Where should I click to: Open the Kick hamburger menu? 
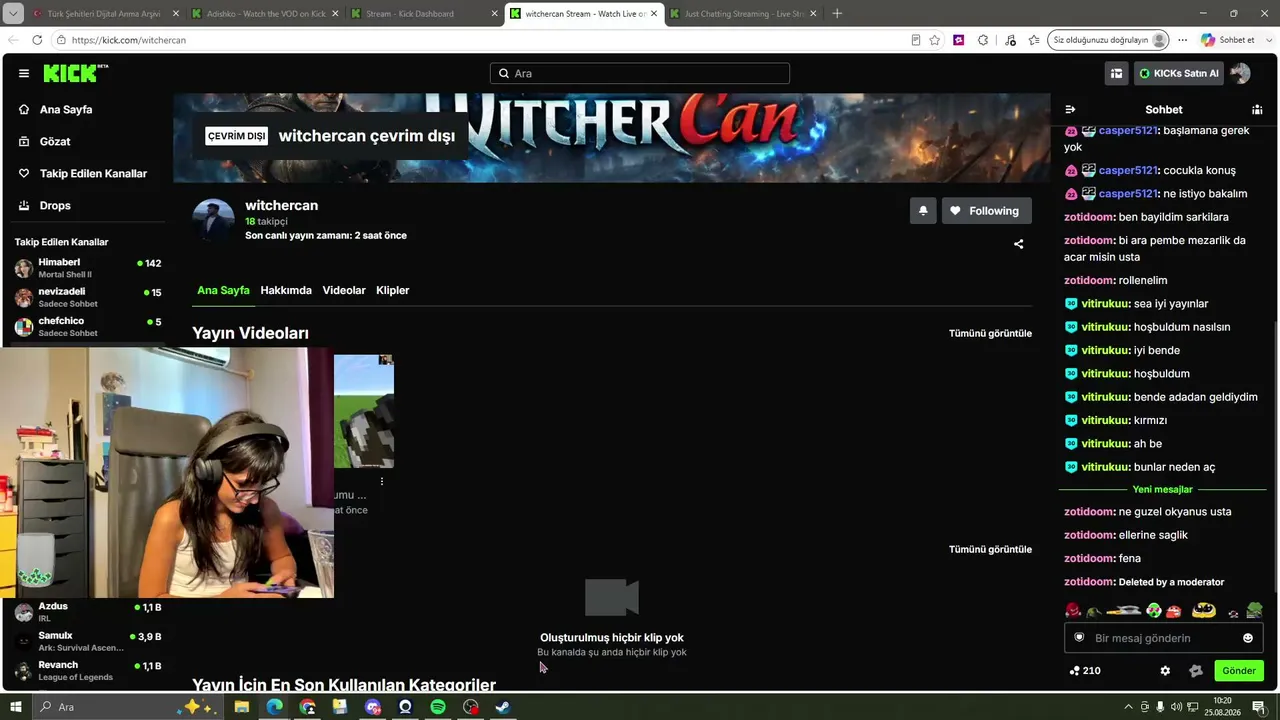24,73
